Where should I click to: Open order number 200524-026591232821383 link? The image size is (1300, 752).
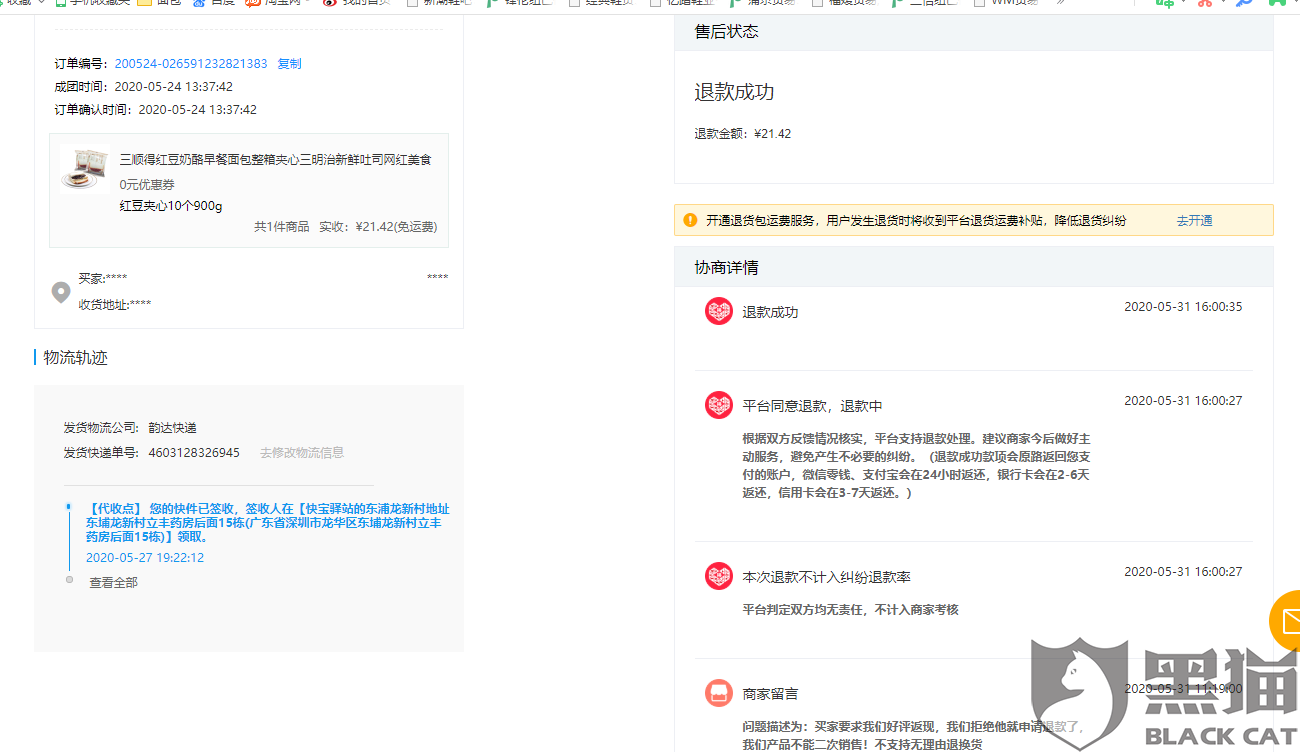(x=191, y=64)
